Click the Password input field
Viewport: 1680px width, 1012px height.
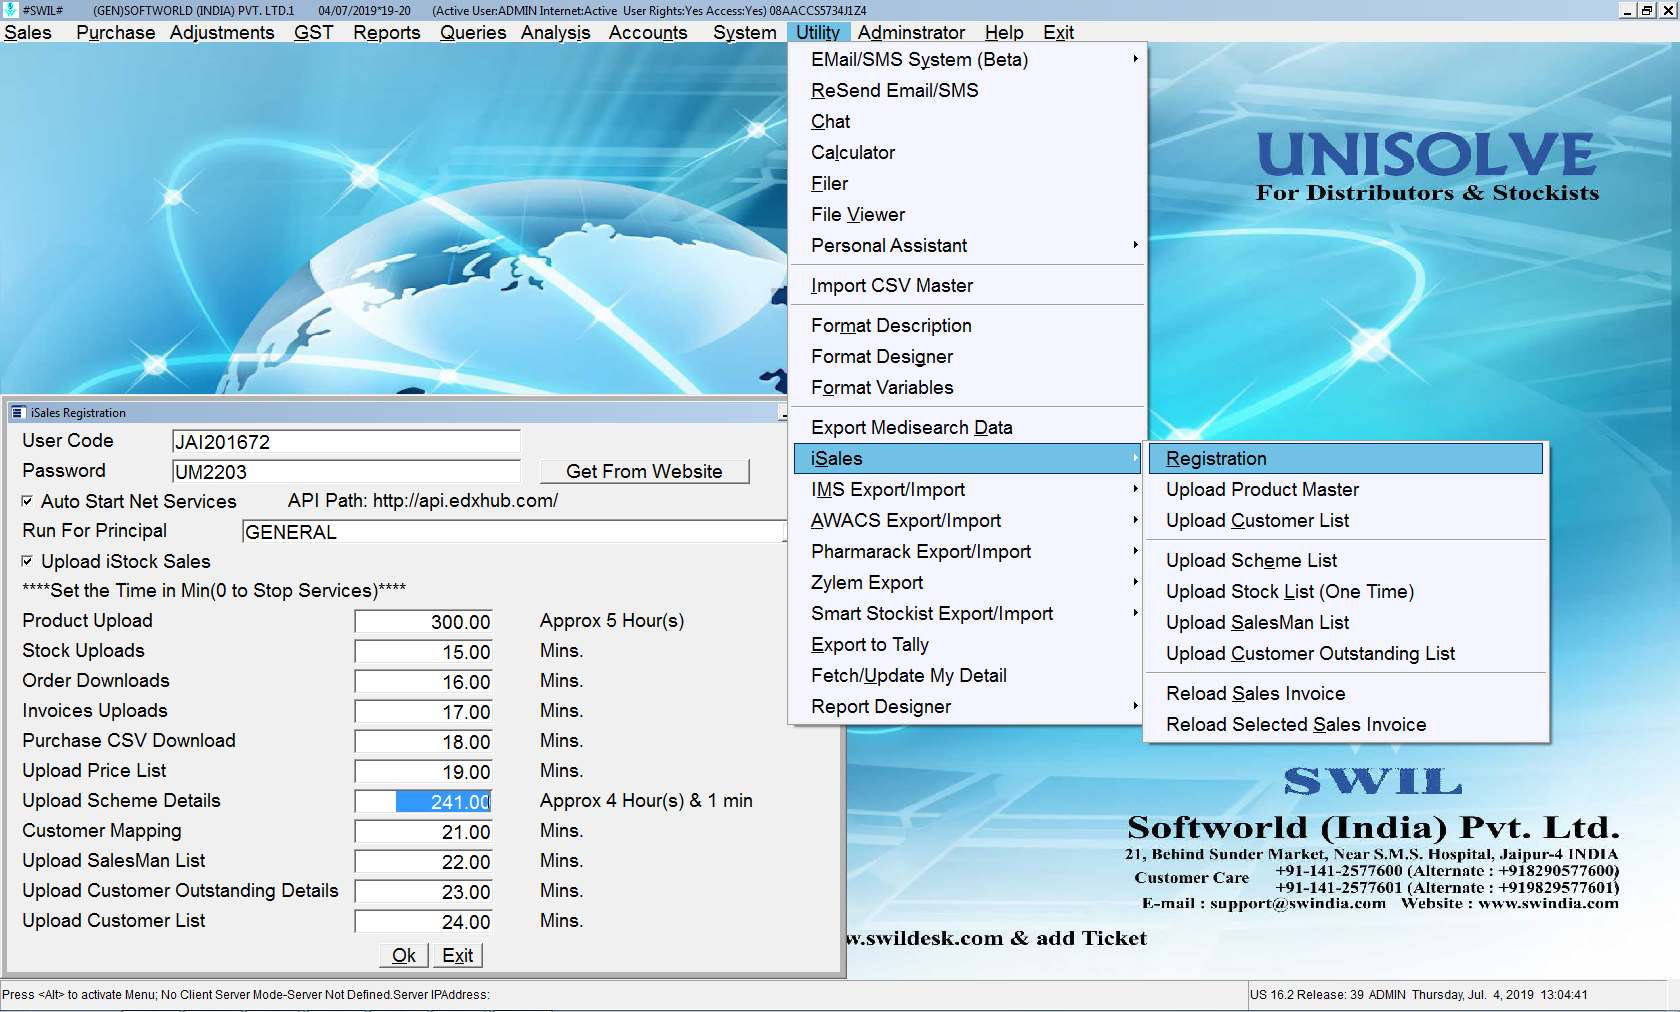coord(346,471)
